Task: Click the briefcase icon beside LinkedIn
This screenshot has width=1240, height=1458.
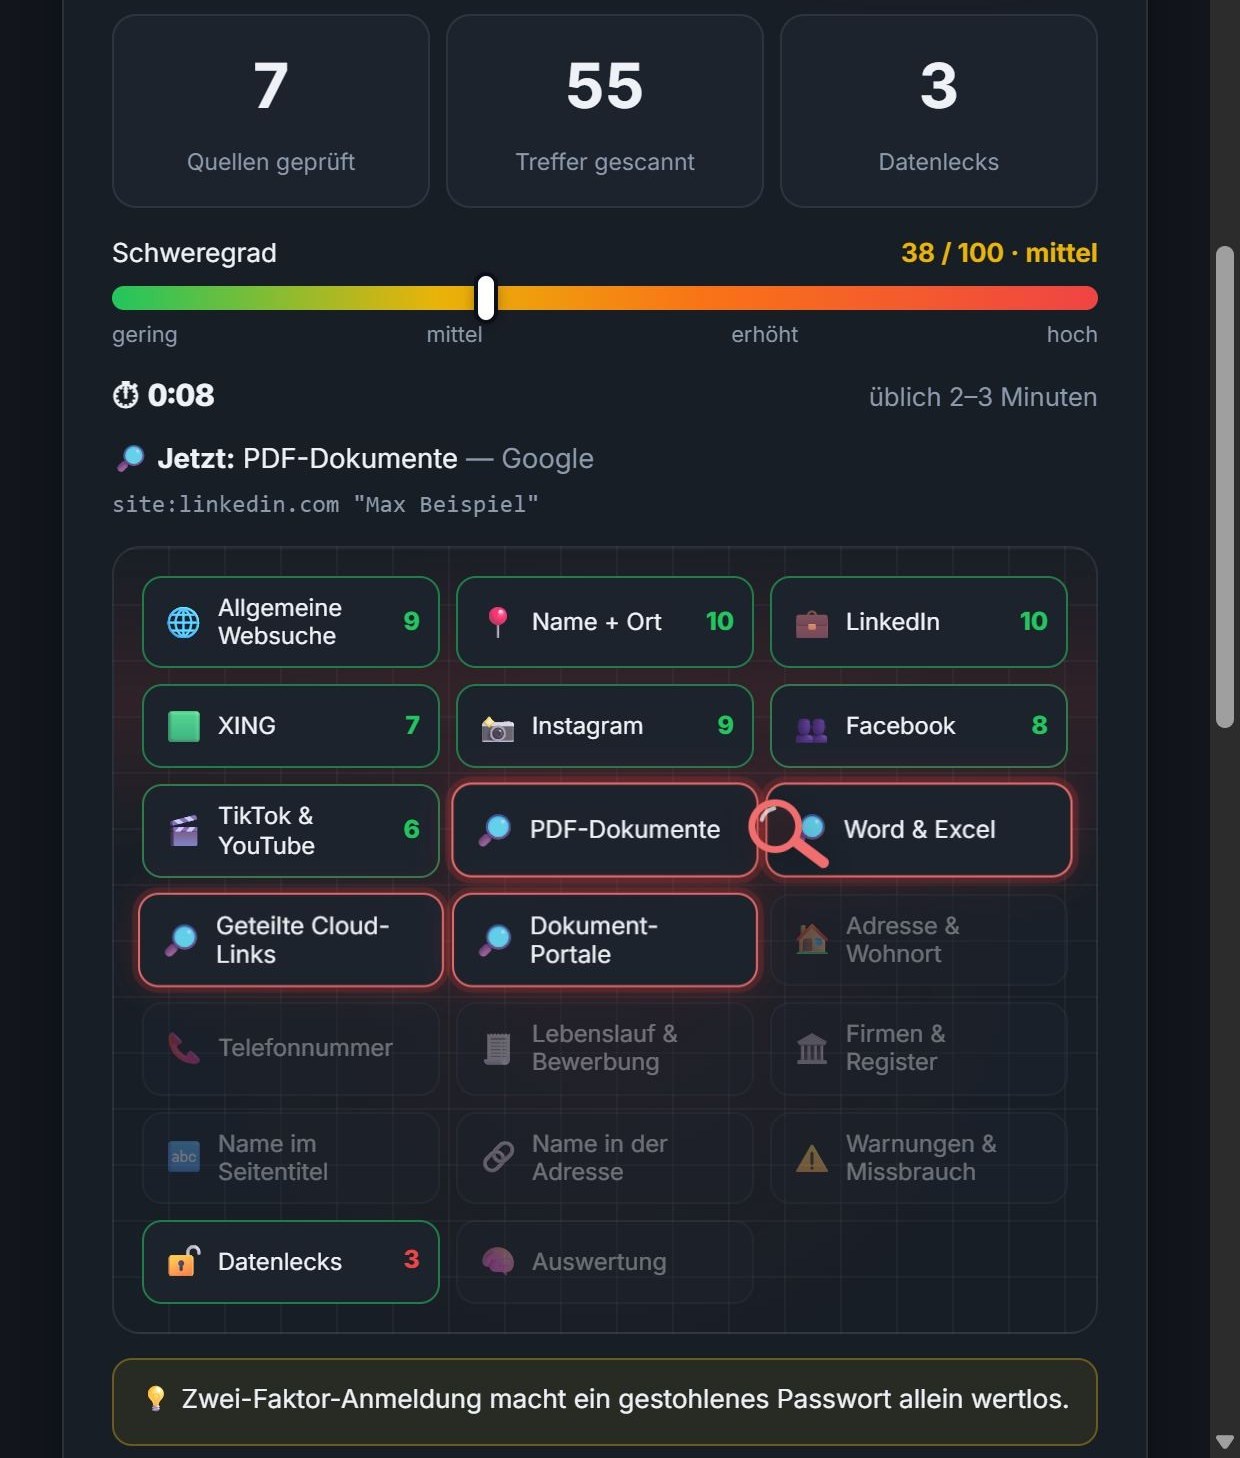Action: pos(811,623)
